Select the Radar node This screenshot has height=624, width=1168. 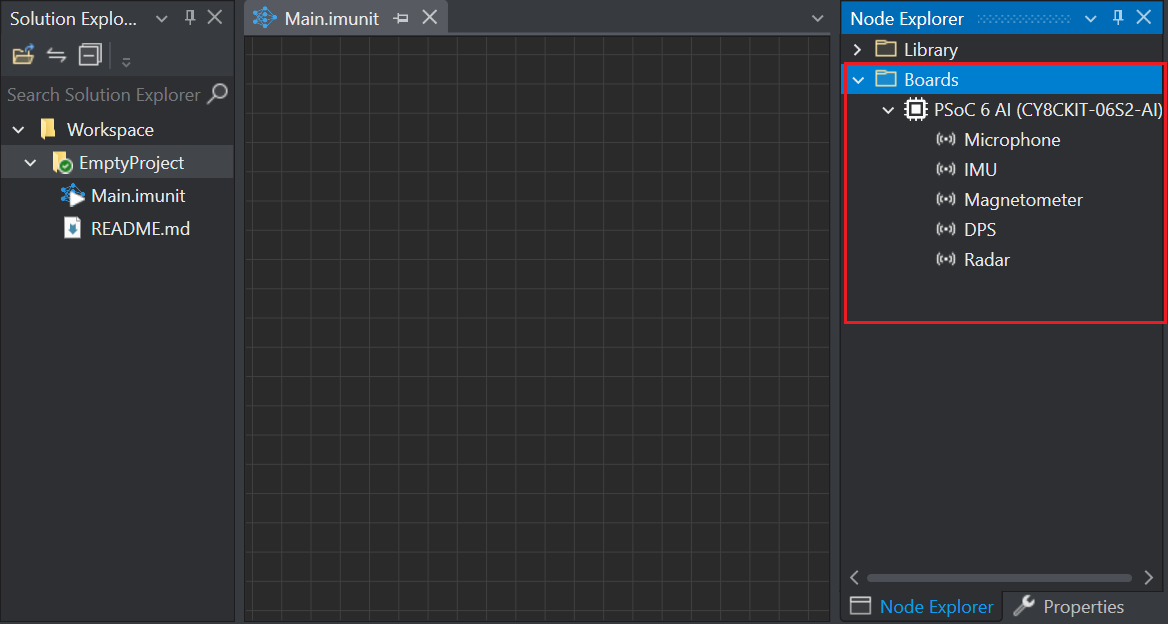point(986,260)
